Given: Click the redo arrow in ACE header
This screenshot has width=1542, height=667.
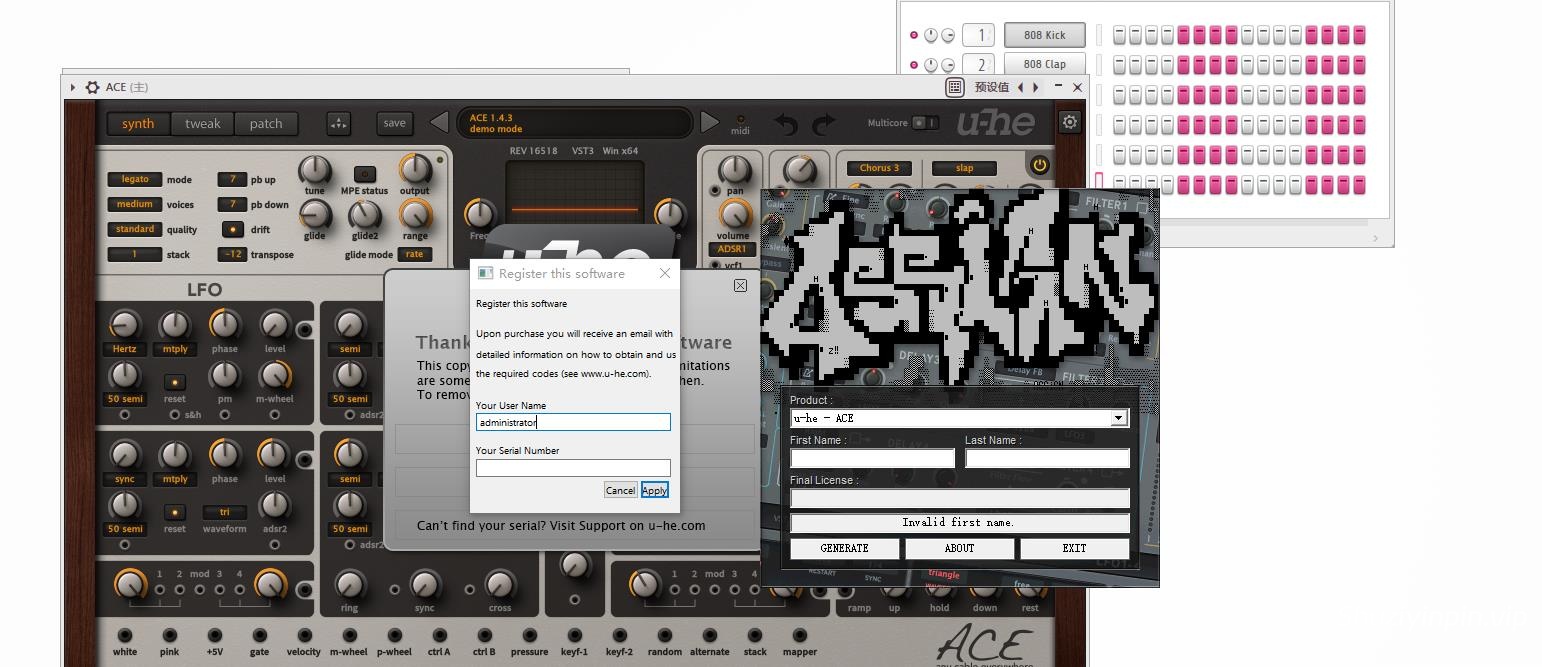Looking at the screenshot, I should pyautogui.click(x=823, y=124).
